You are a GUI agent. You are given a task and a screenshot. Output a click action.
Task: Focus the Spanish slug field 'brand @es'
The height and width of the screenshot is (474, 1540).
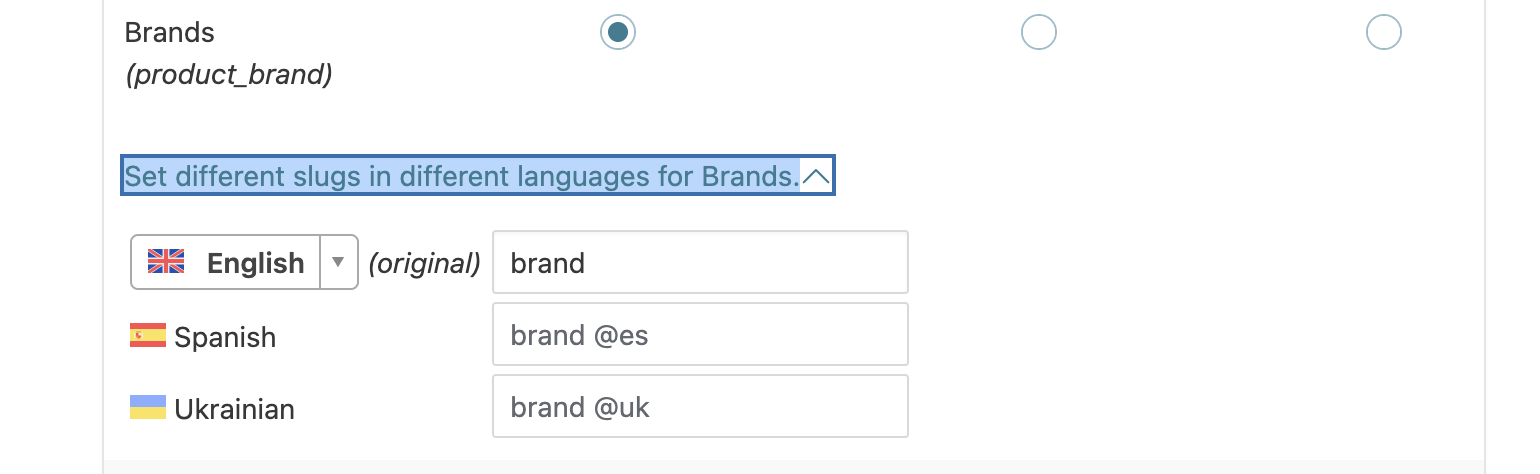click(700, 334)
